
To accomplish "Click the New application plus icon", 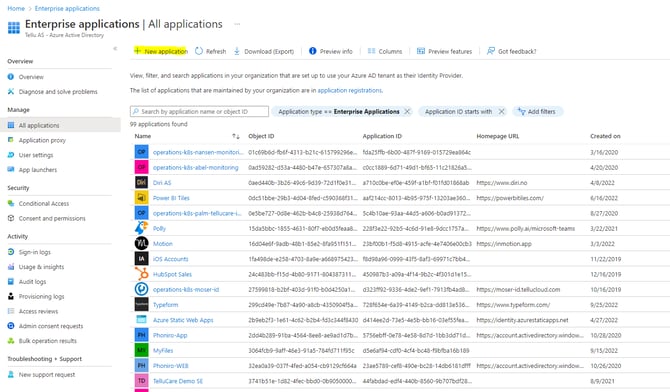I will pos(137,51).
